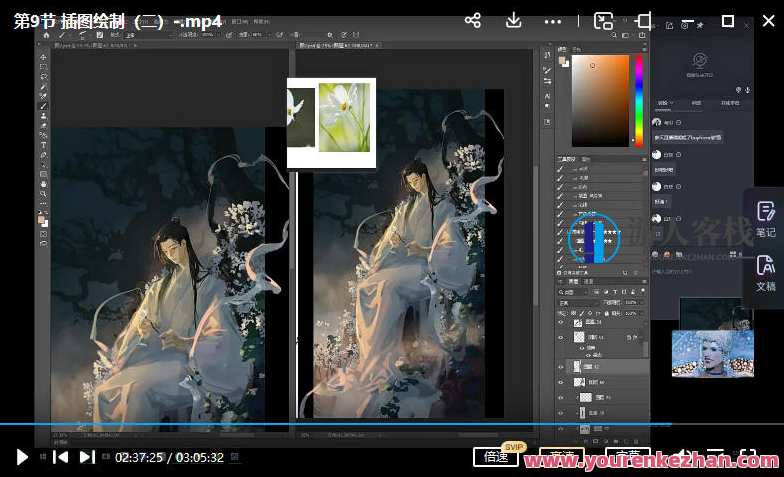
Task: Skip to previous video
Action: [60, 456]
